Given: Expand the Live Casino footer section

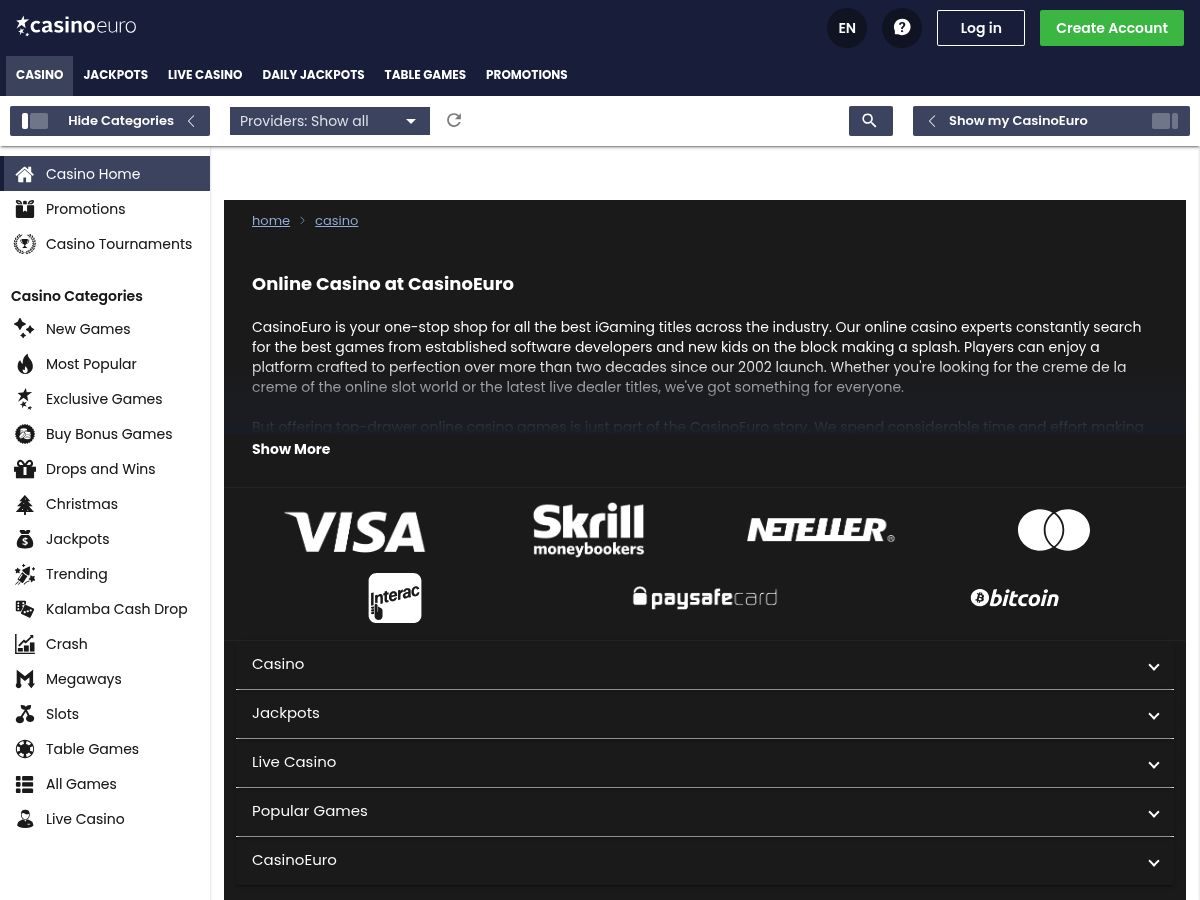Looking at the screenshot, I should click(x=705, y=763).
